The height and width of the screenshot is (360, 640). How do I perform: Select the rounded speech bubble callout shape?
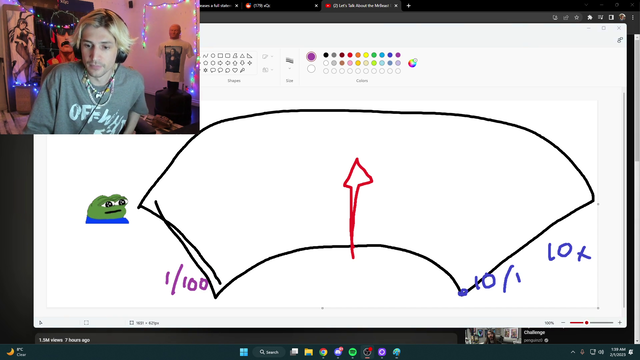(213, 70)
